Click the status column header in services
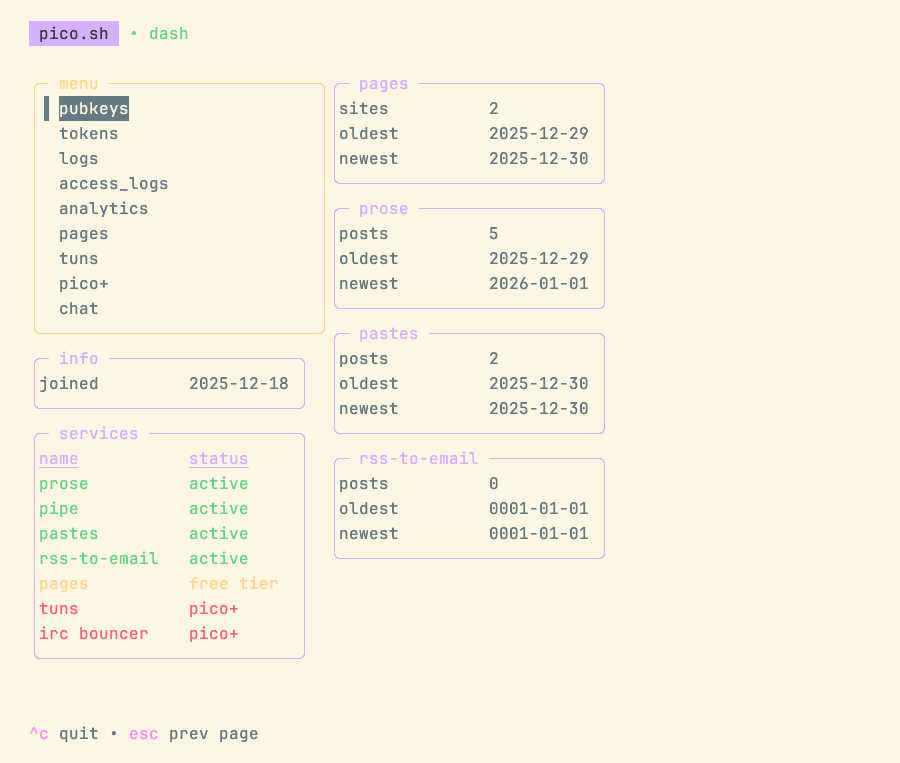This screenshot has height=763, width=900. [x=218, y=458]
